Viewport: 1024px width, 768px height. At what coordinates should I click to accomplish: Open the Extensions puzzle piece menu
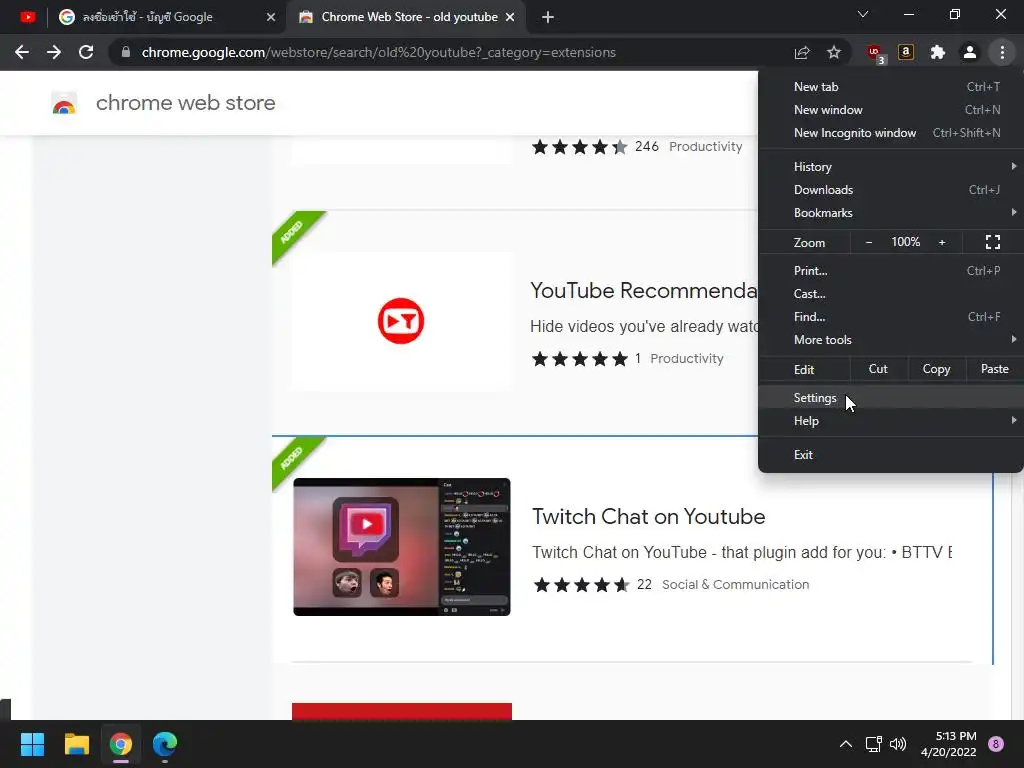[938, 52]
